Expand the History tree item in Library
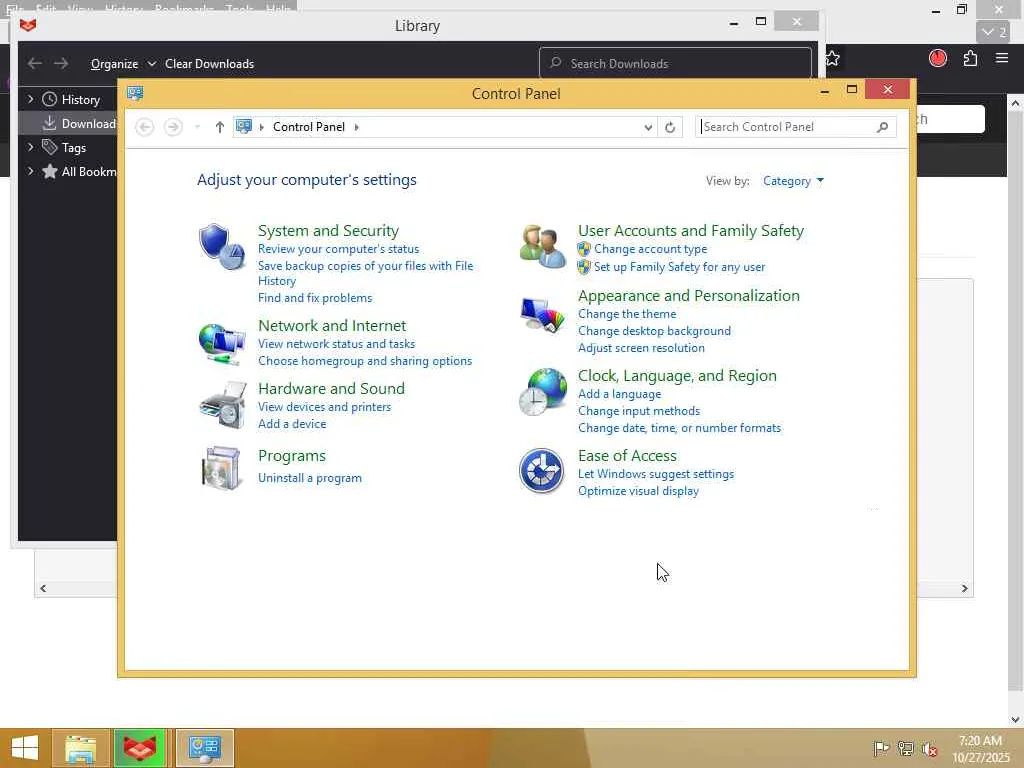Viewport: 1024px width, 768px height. coord(31,99)
